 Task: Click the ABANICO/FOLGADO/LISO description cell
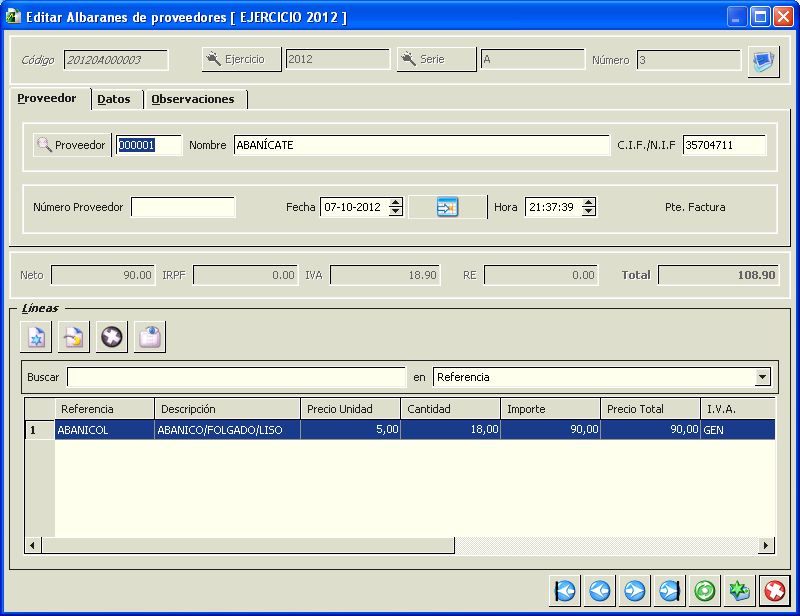coord(228,430)
